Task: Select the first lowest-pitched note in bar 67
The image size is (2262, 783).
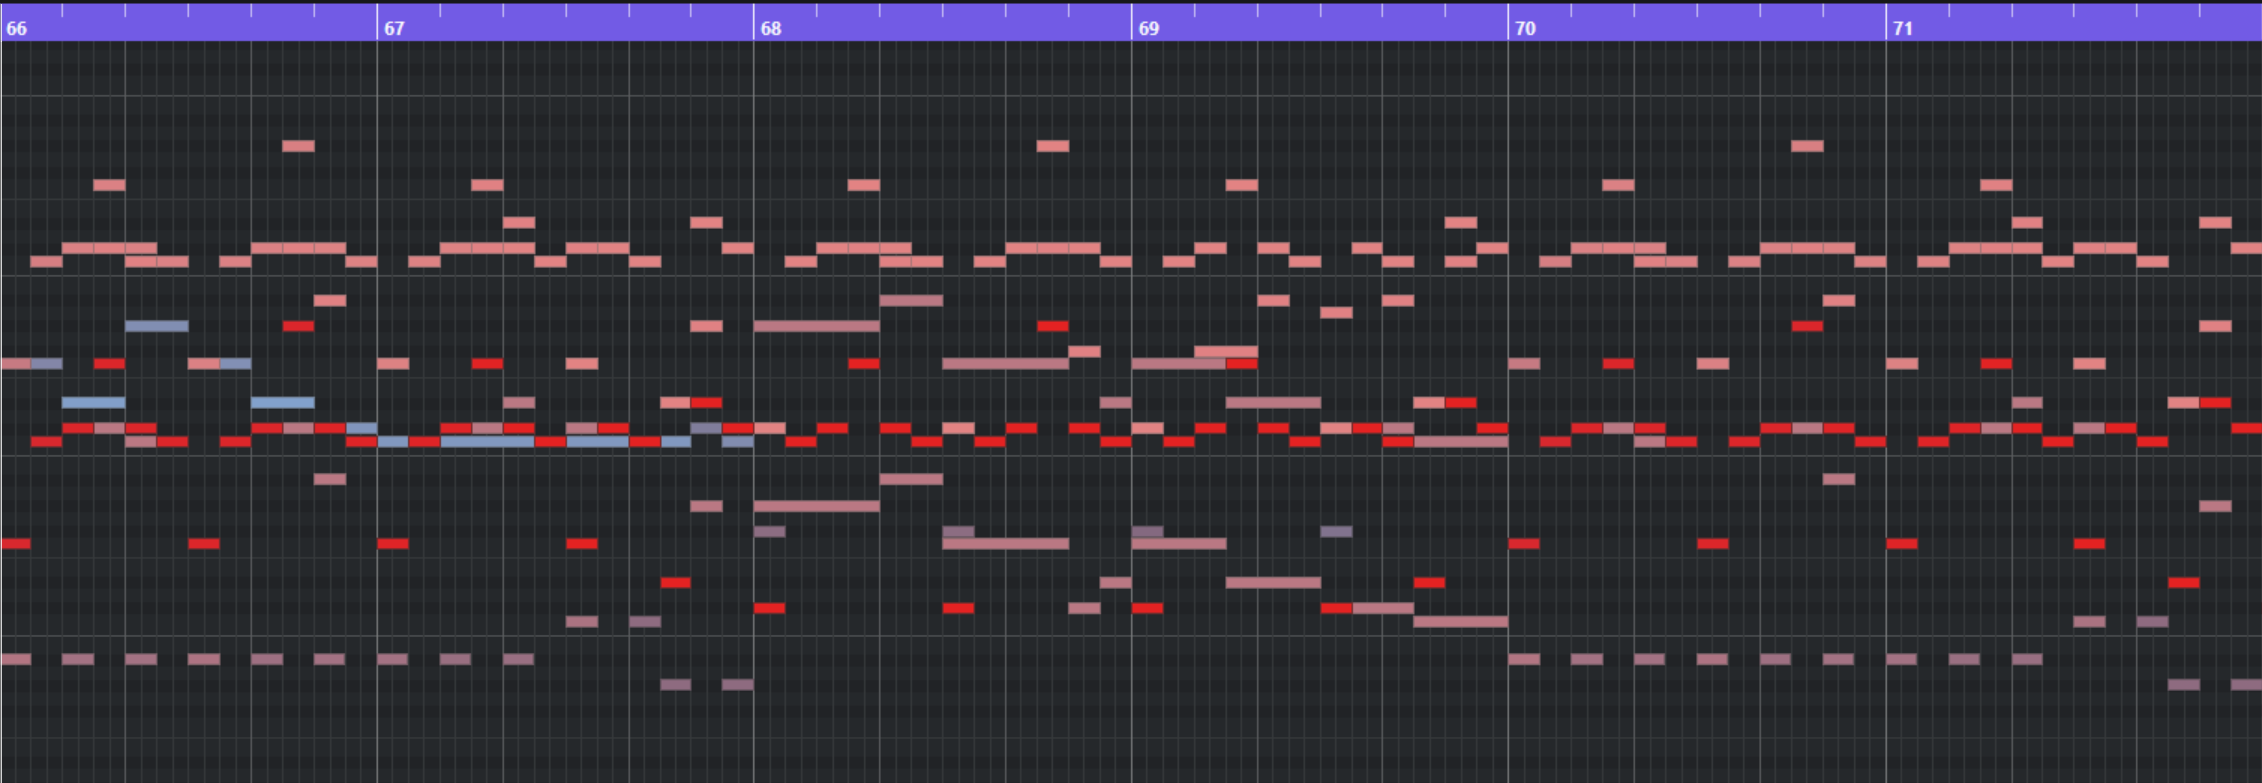Action: click(x=675, y=685)
